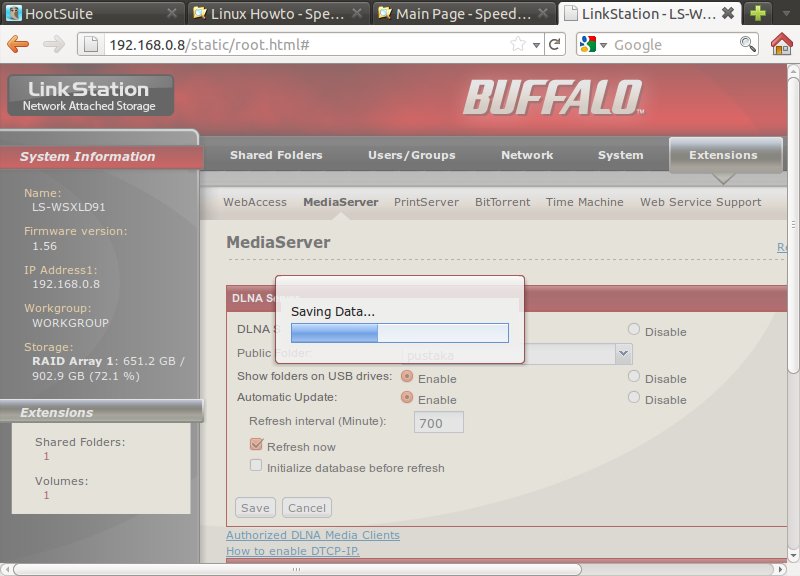Click the reload page icon

[555, 44]
